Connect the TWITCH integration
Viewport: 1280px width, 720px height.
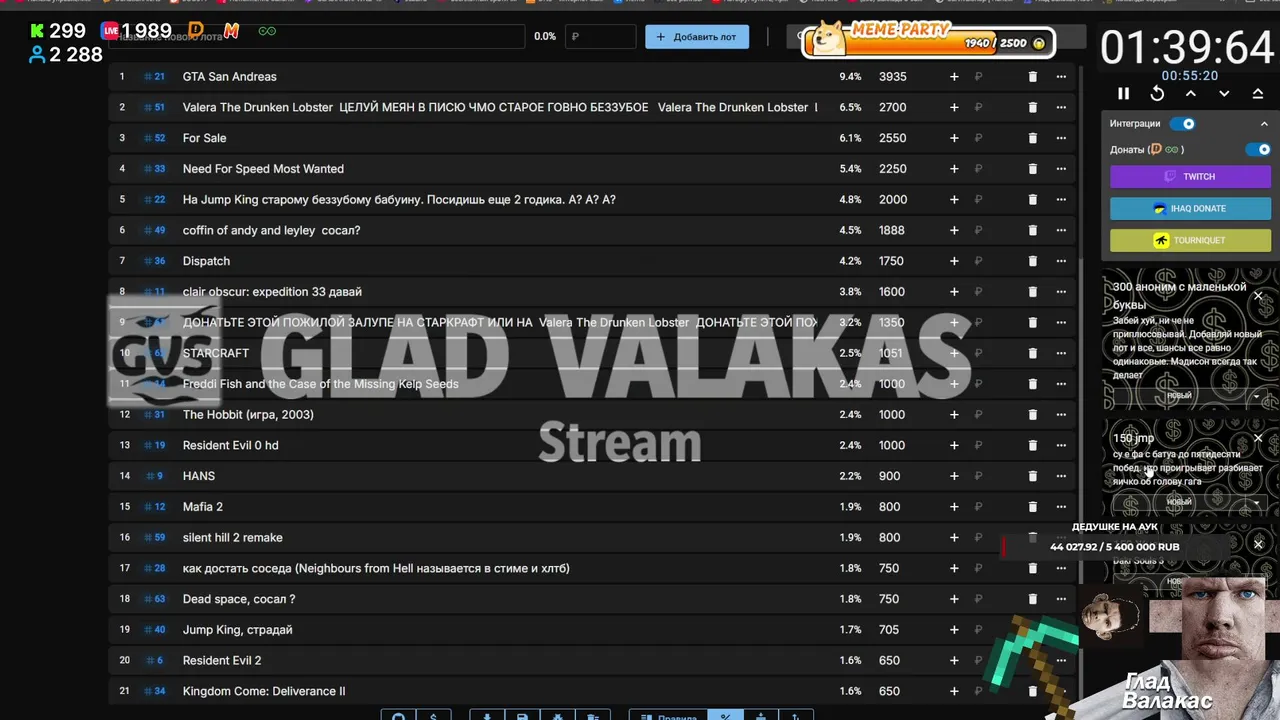point(1190,176)
